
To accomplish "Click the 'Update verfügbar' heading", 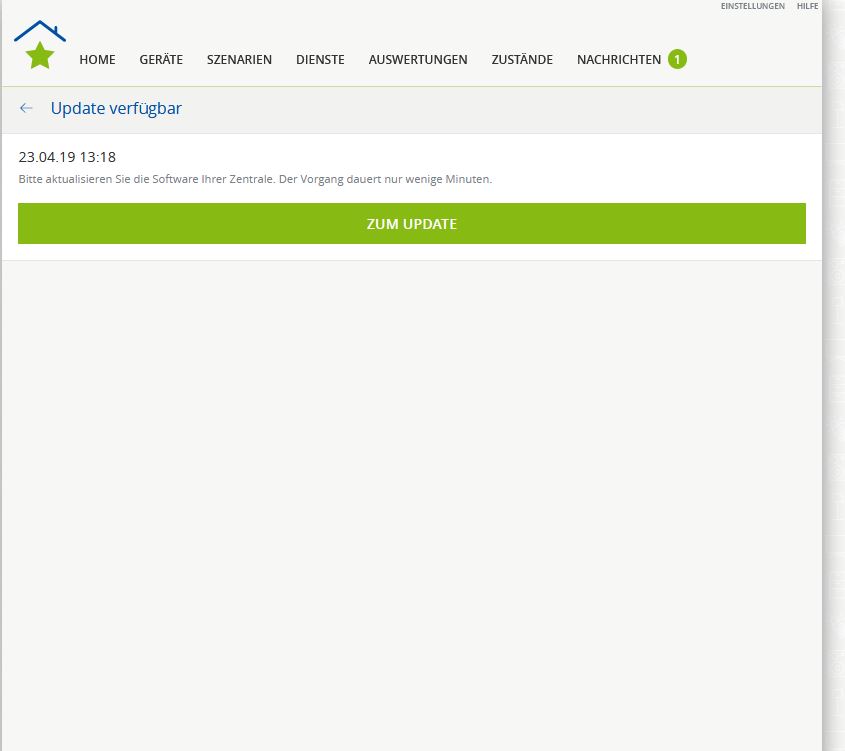I will click(x=116, y=108).
